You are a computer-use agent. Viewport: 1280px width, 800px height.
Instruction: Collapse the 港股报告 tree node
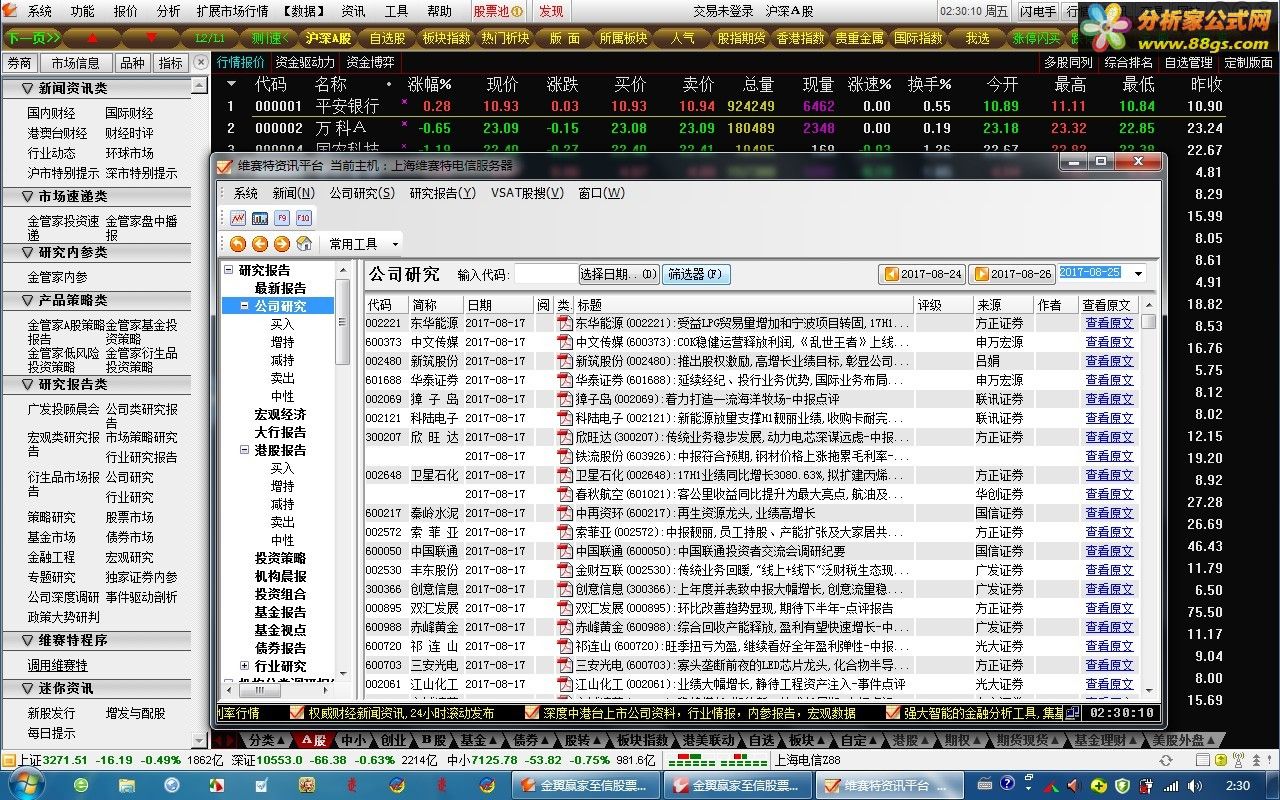245,450
